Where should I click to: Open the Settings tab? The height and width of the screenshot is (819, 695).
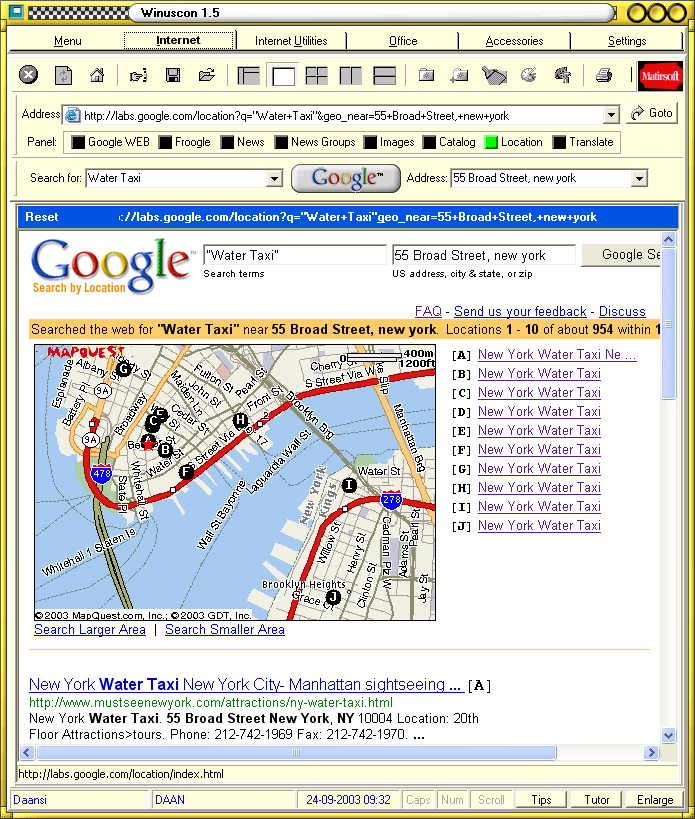tap(627, 41)
